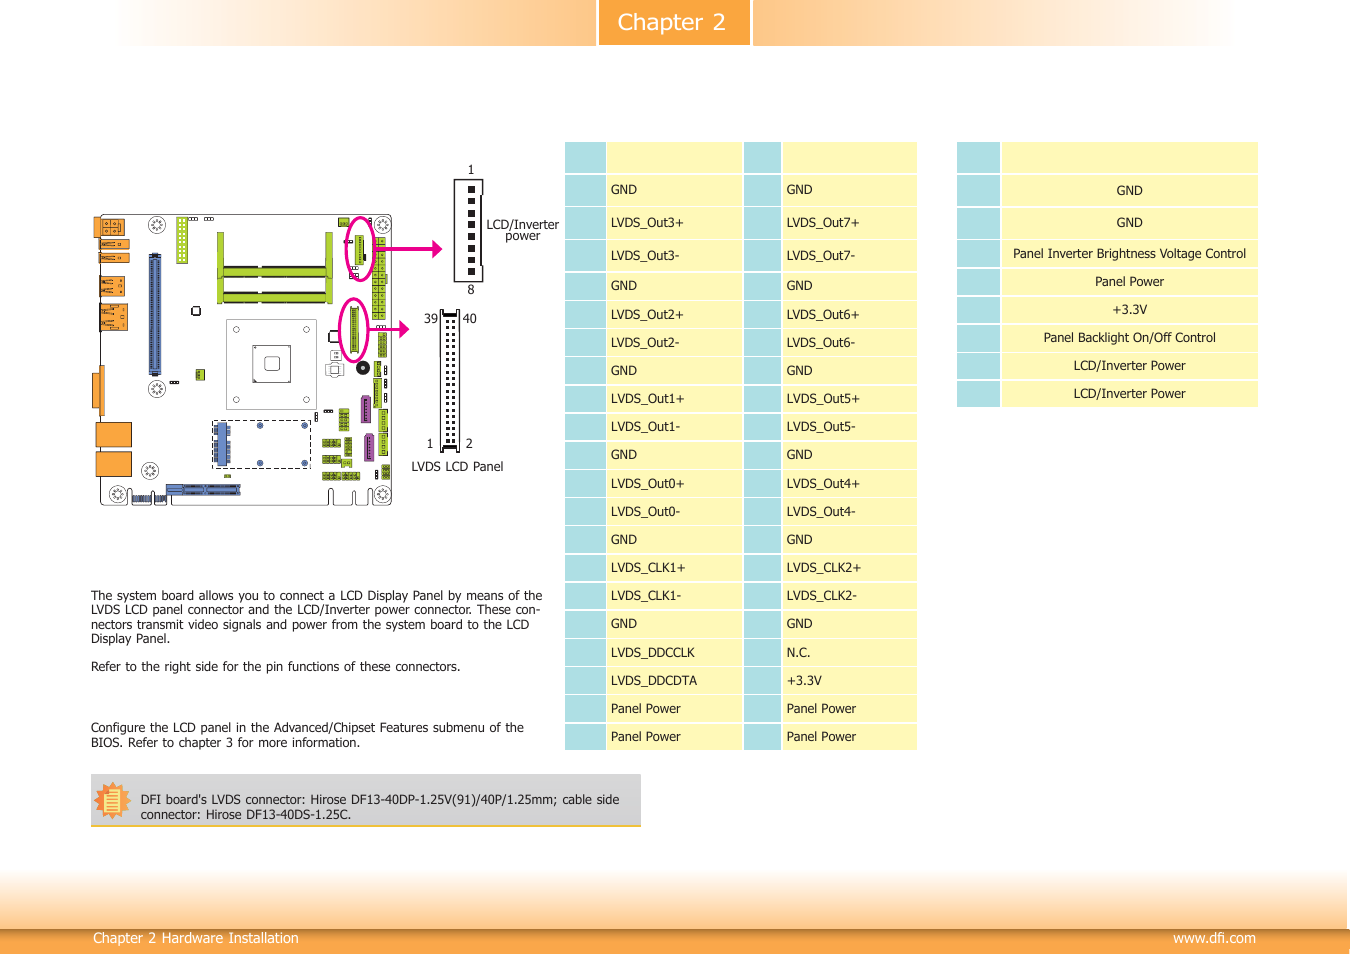Select the sentence 'Refer to the right side'
This screenshot has width=1350, height=954.
[x=275, y=667]
